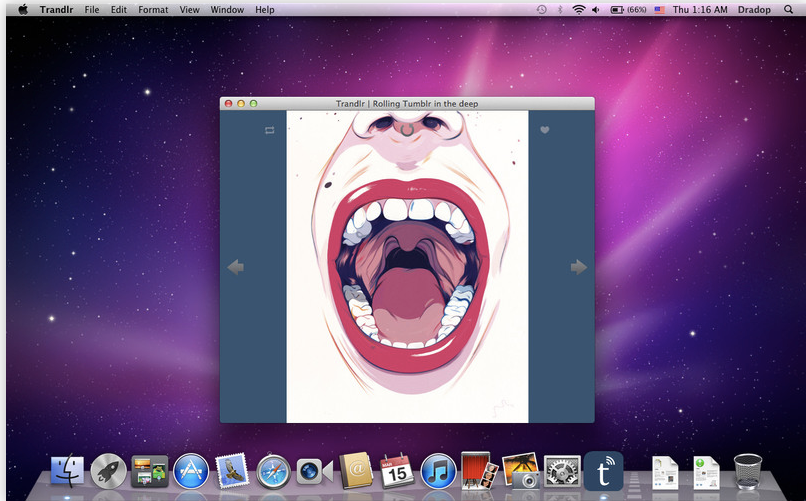The image size is (806, 501).
Task: Click the volume speaker icon
Action: [596, 9]
